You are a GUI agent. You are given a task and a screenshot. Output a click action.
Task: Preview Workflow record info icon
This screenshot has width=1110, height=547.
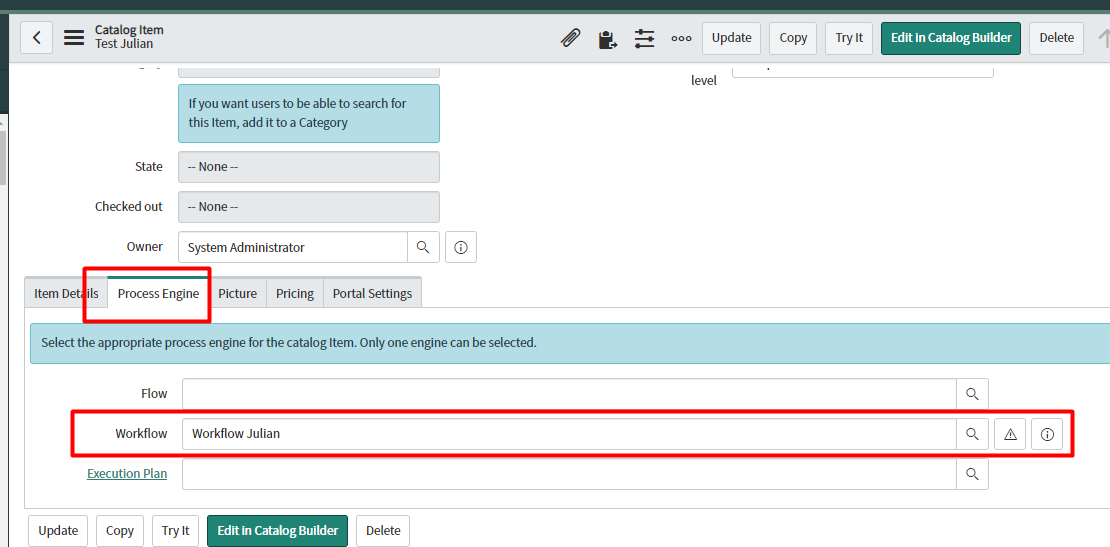(1047, 434)
